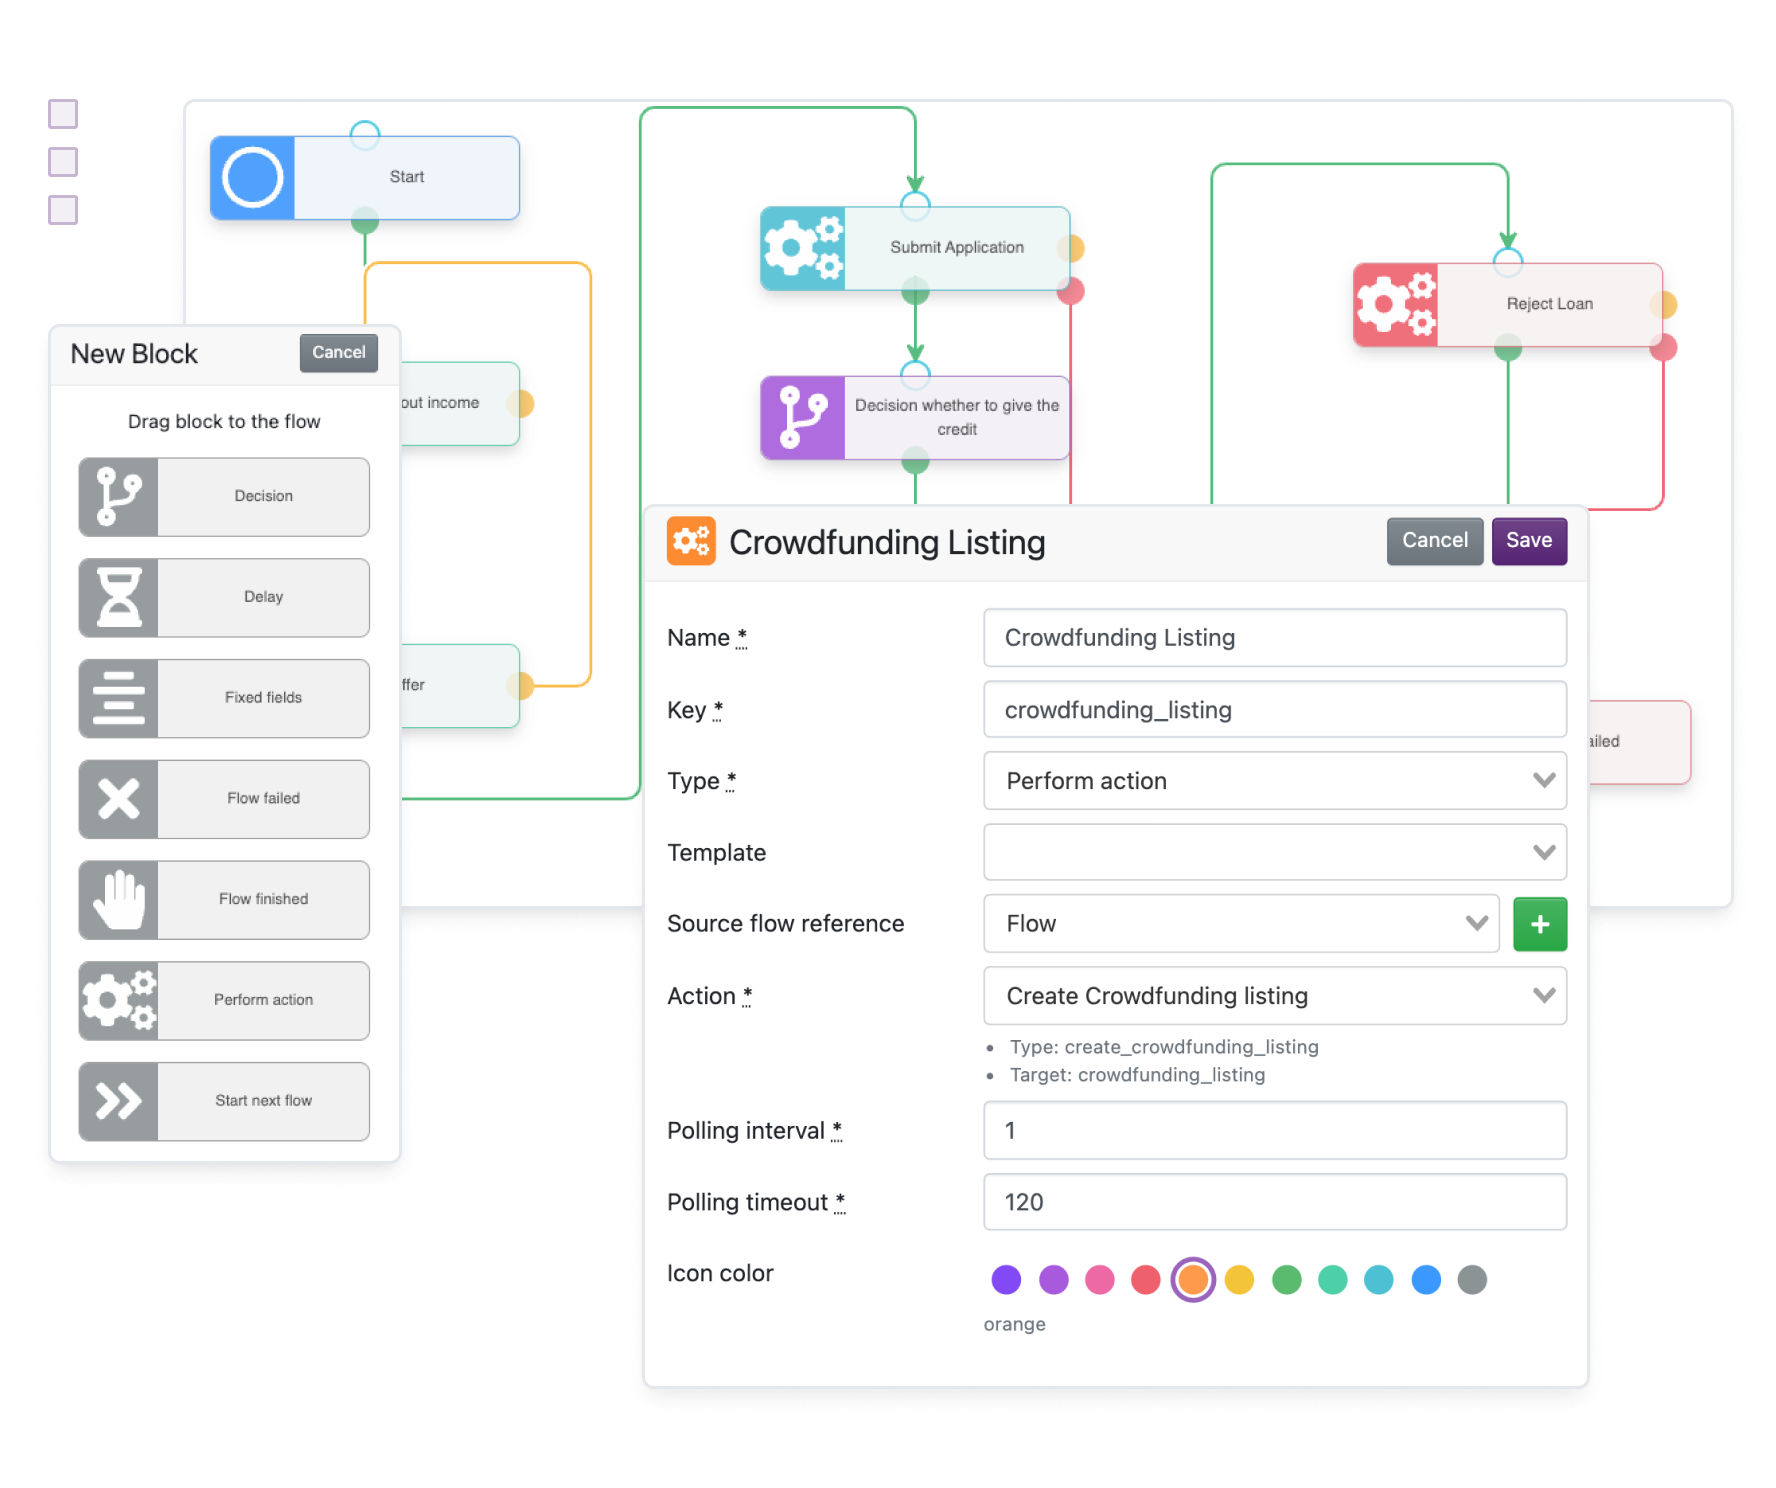This screenshot has height=1488, width=1776.
Task: Click inside the Polling timeout field
Action: [x=1275, y=1202]
